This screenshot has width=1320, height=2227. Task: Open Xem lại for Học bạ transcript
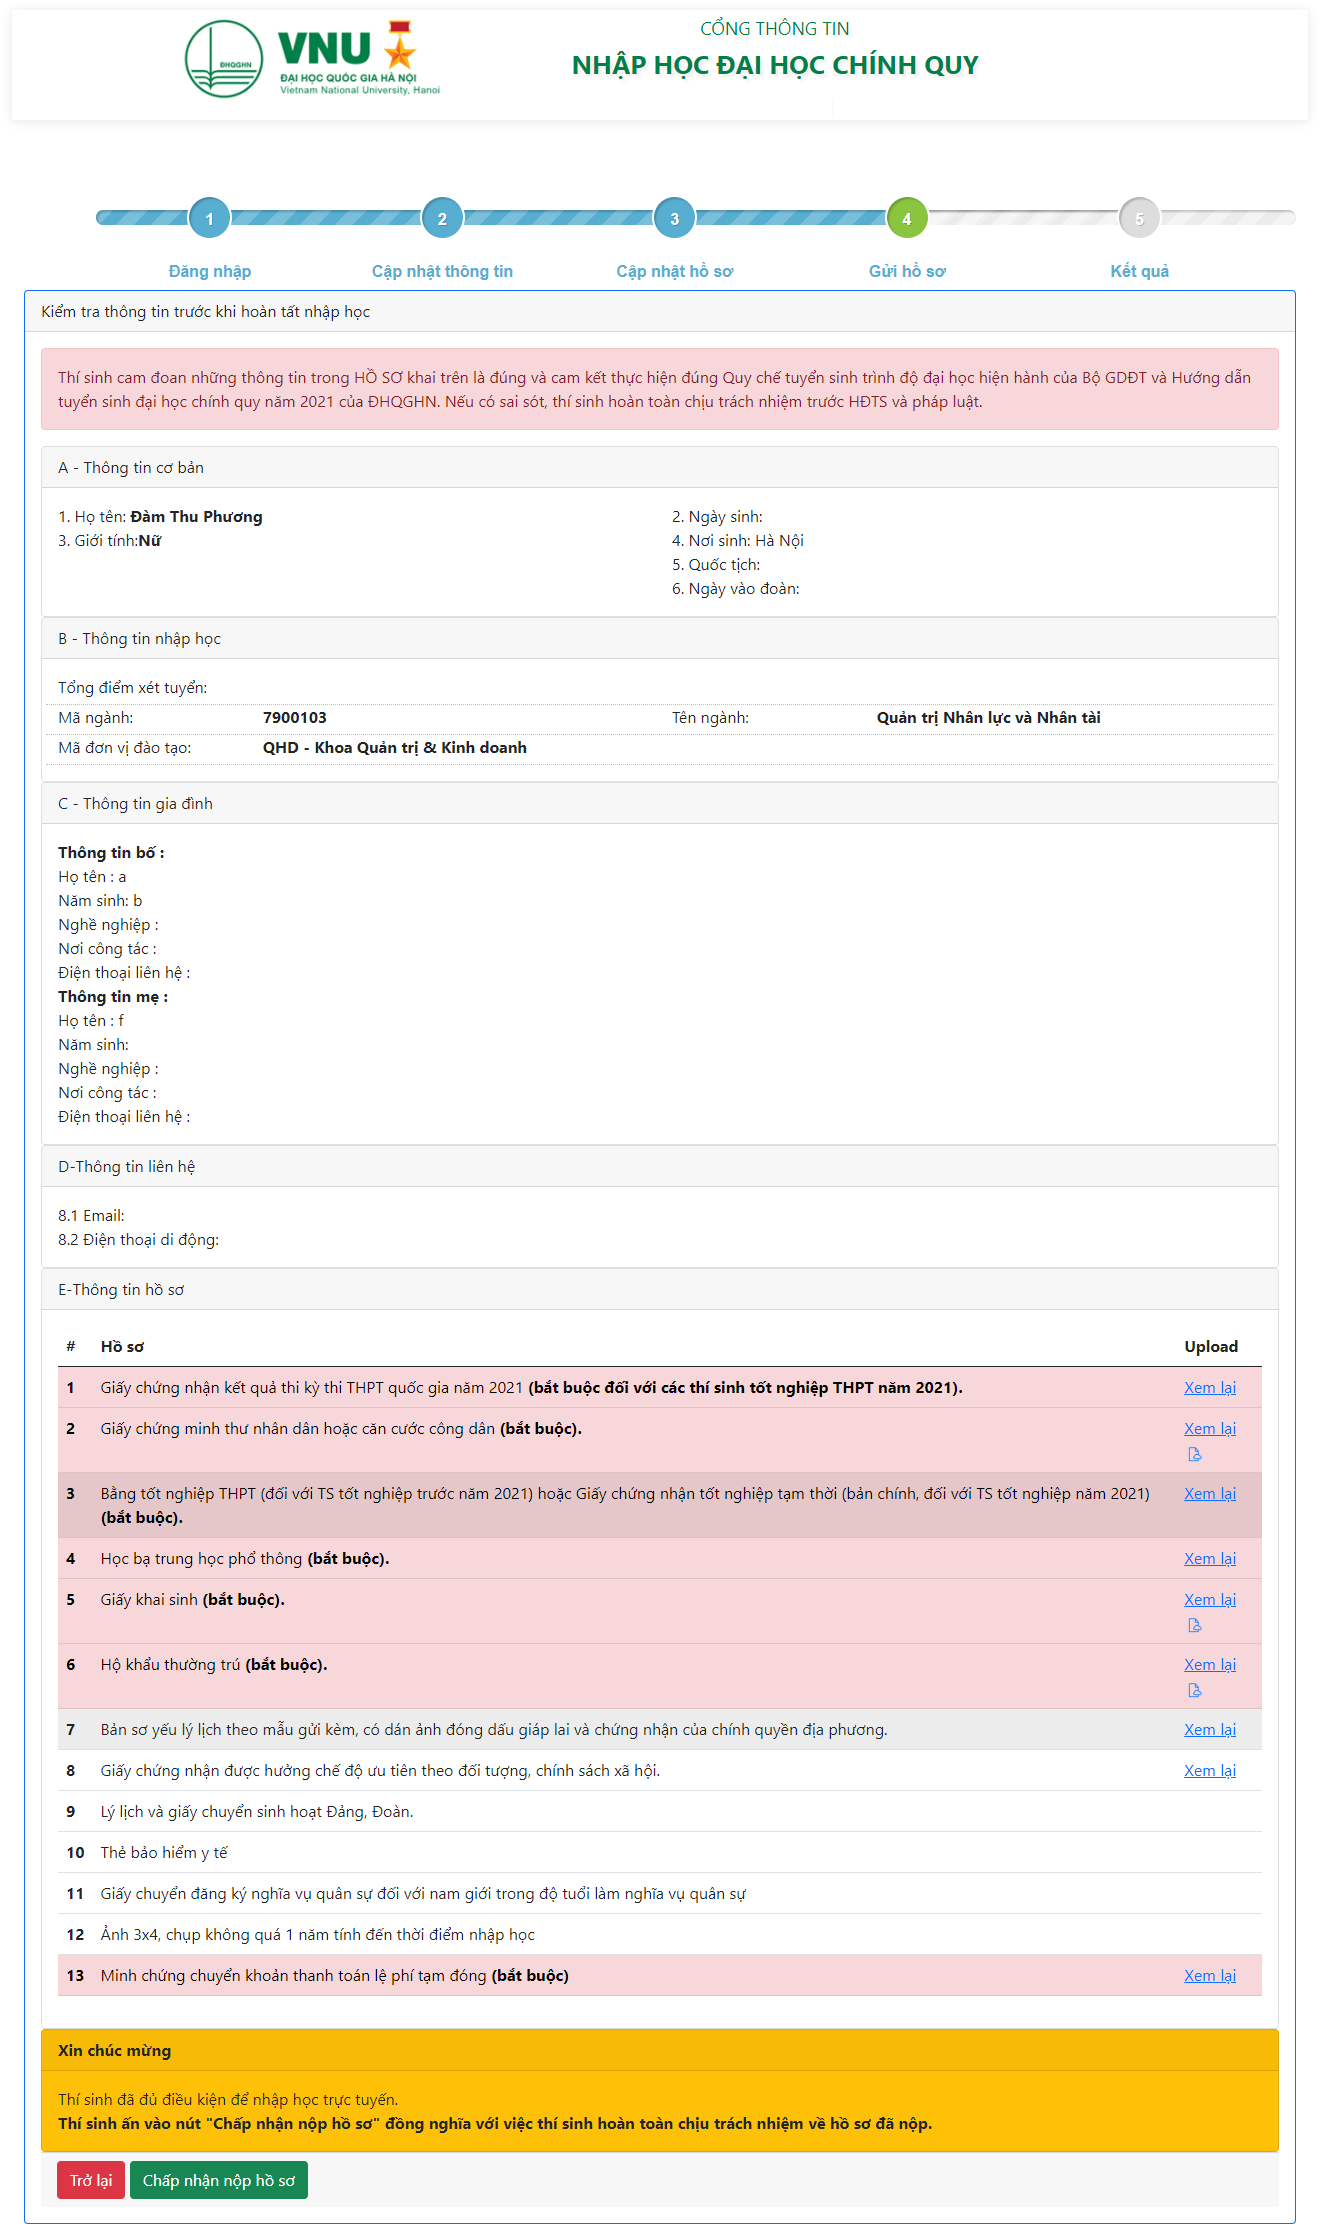(x=1209, y=1558)
